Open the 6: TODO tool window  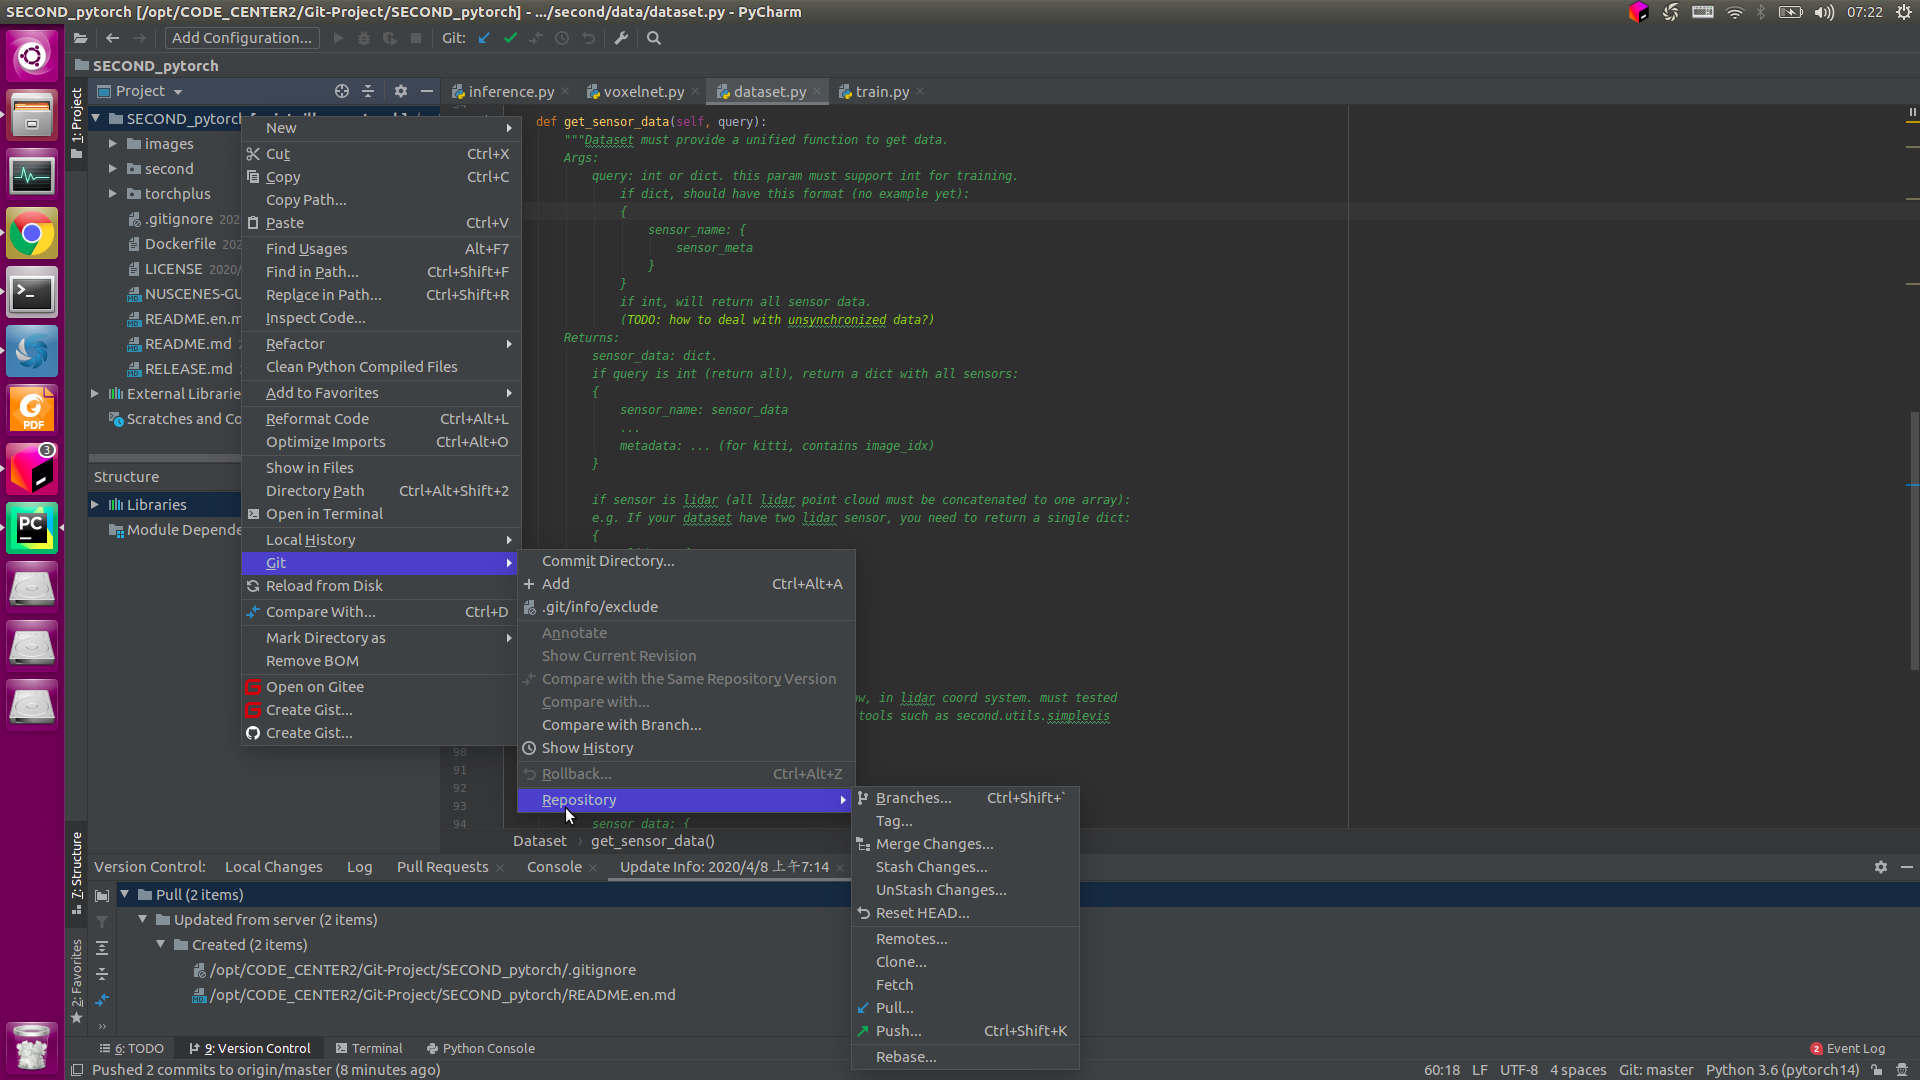pyautogui.click(x=131, y=1048)
